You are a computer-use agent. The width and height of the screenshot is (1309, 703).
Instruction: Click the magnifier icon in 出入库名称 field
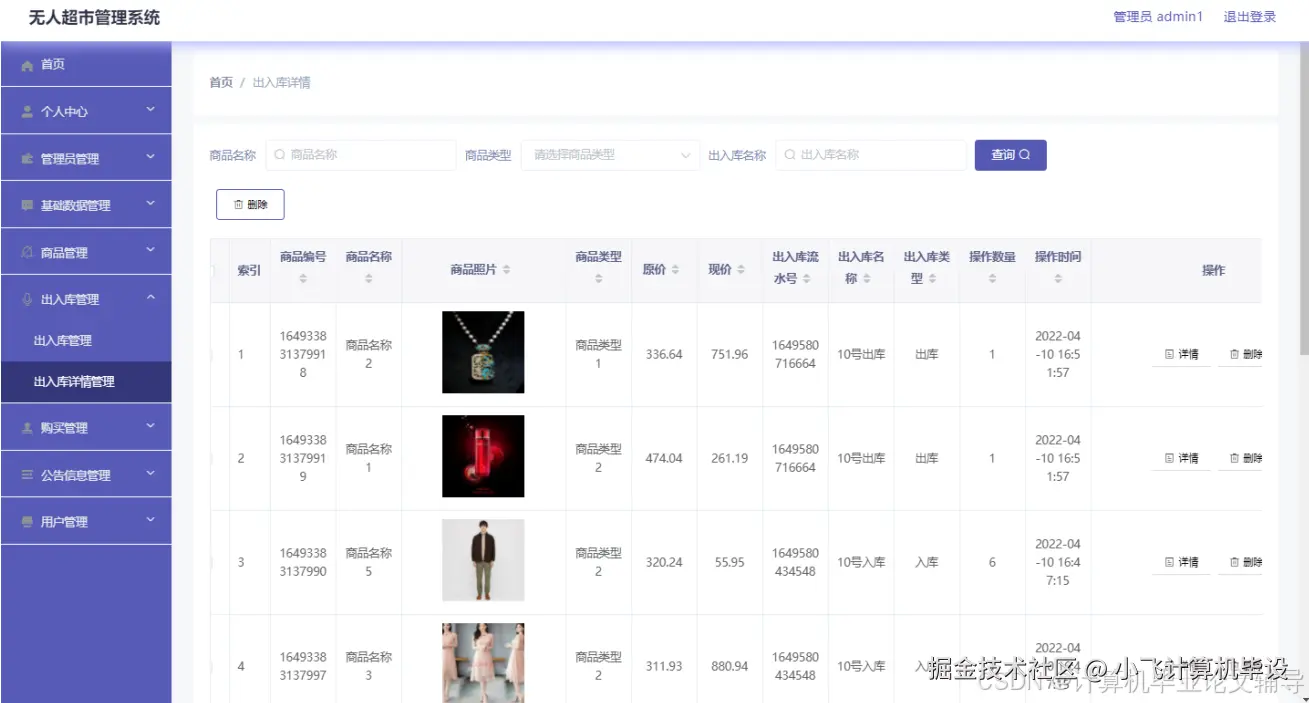tap(790, 155)
